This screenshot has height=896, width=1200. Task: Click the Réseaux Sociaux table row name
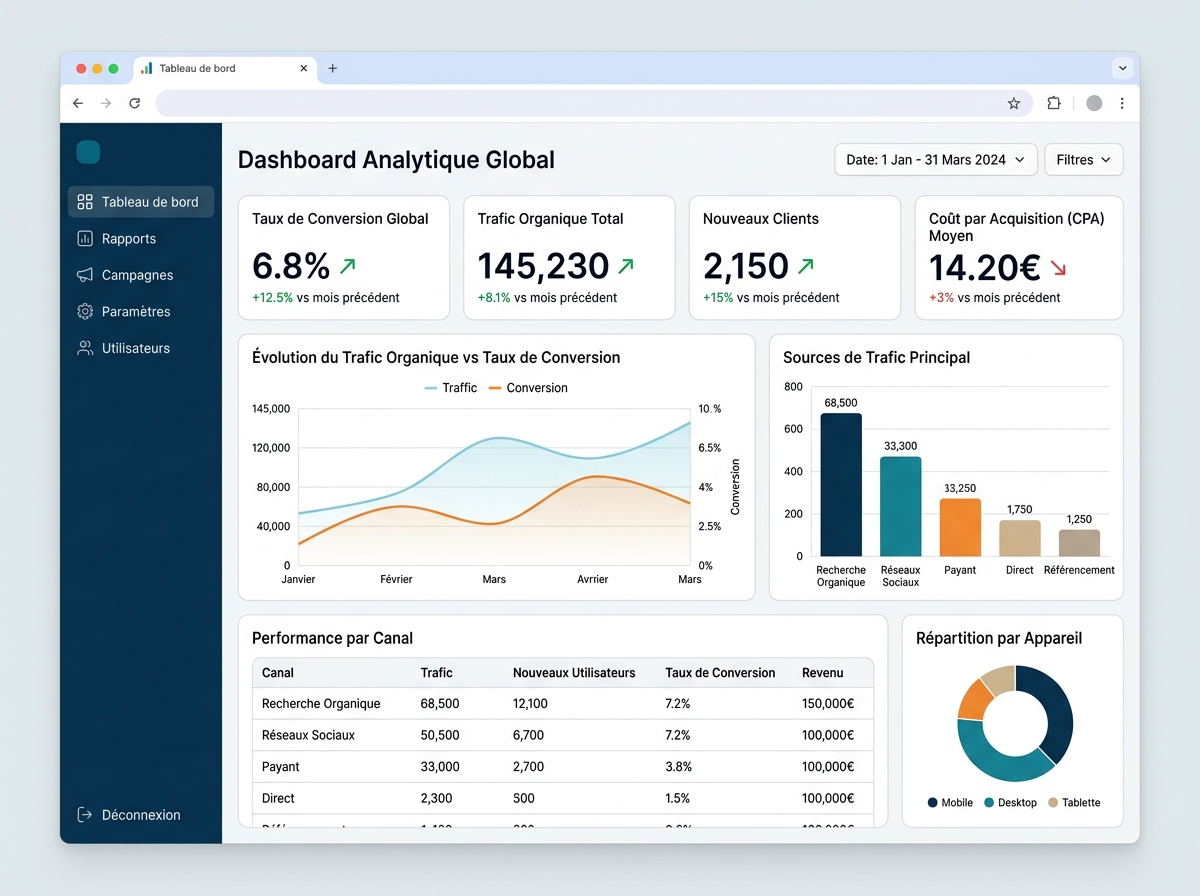pyautogui.click(x=308, y=735)
